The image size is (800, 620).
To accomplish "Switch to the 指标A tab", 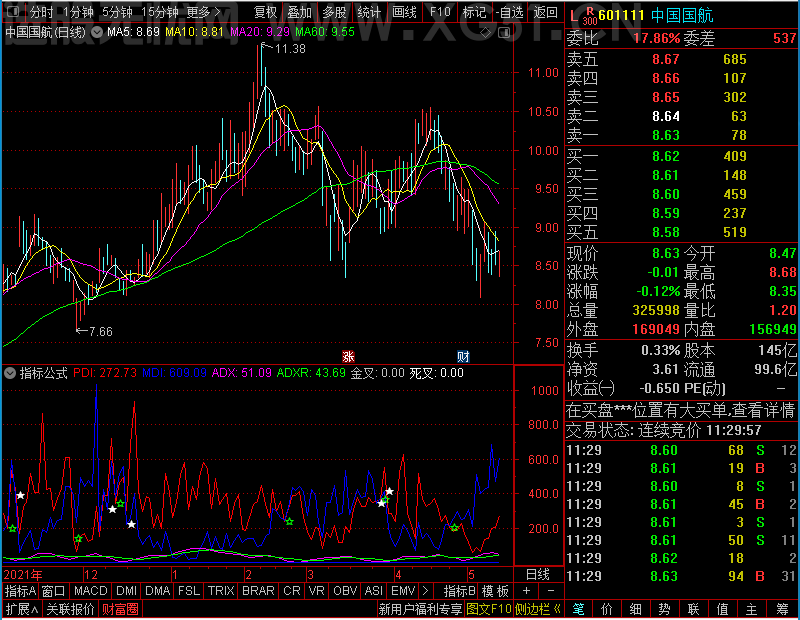I will tap(20, 591).
